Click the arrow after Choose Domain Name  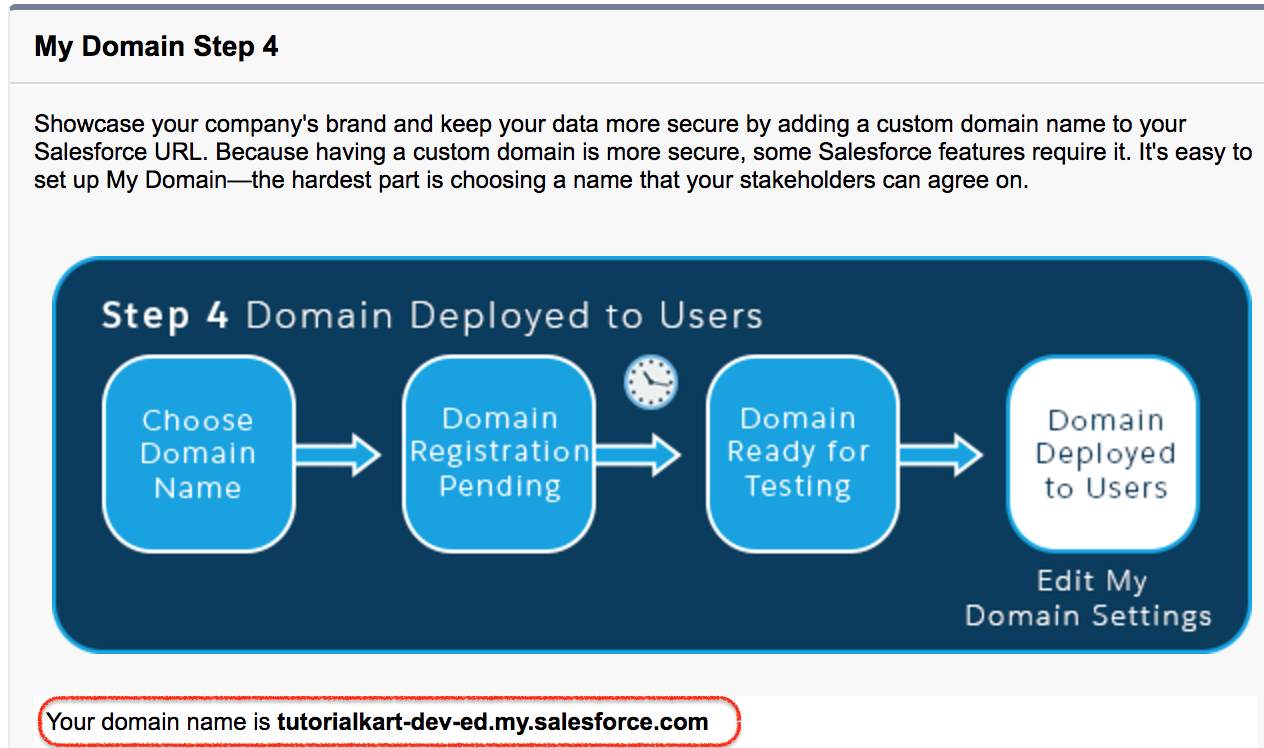[339, 455]
